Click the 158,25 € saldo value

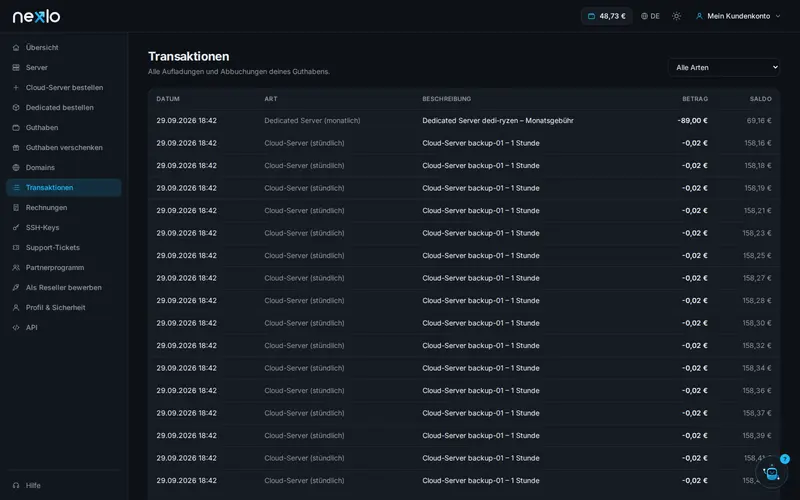pos(757,256)
